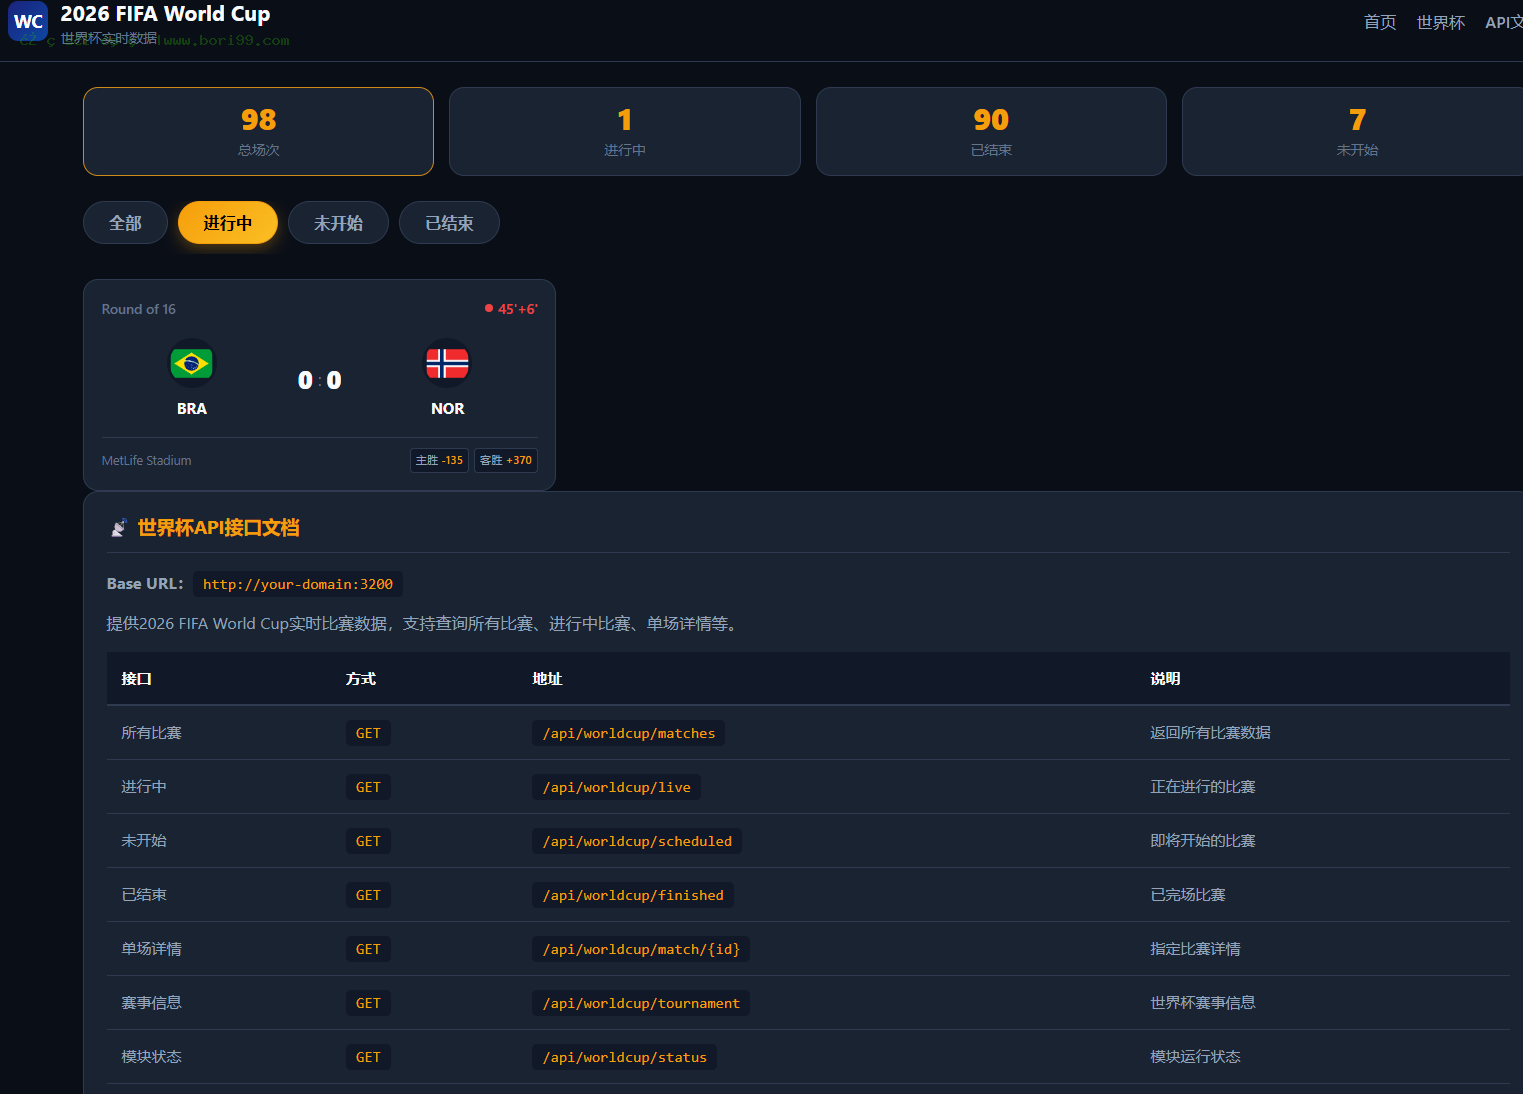1523x1094 pixels.
Task: Click the BRA team name
Action: click(192, 409)
